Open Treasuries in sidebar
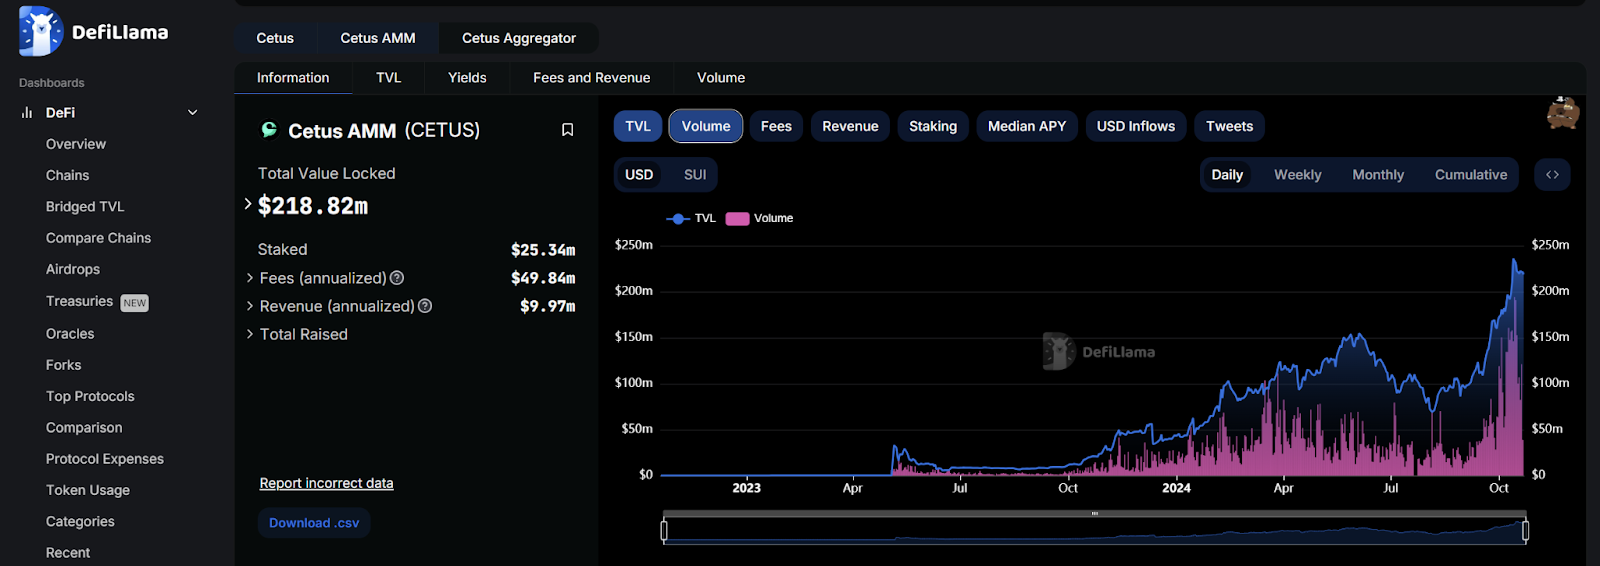Image resolution: width=1600 pixels, height=566 pixels. [79, 301]
